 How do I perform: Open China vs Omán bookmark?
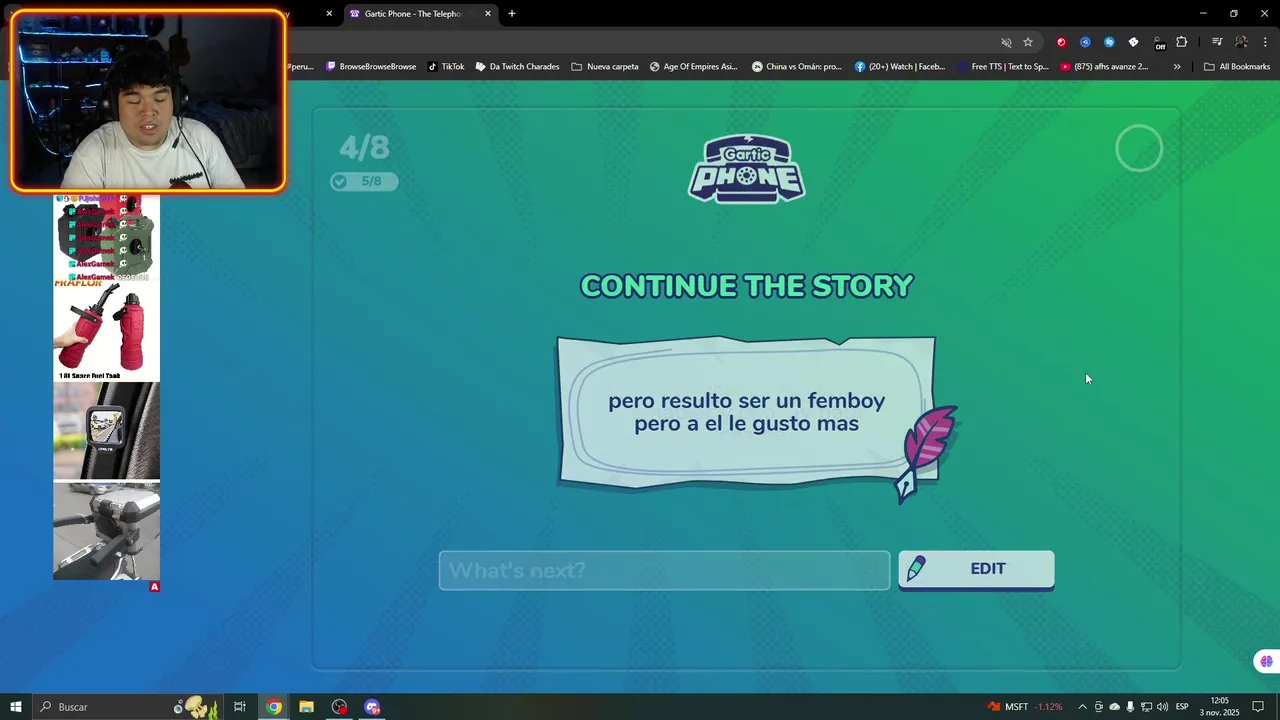(x=796, y=67)
